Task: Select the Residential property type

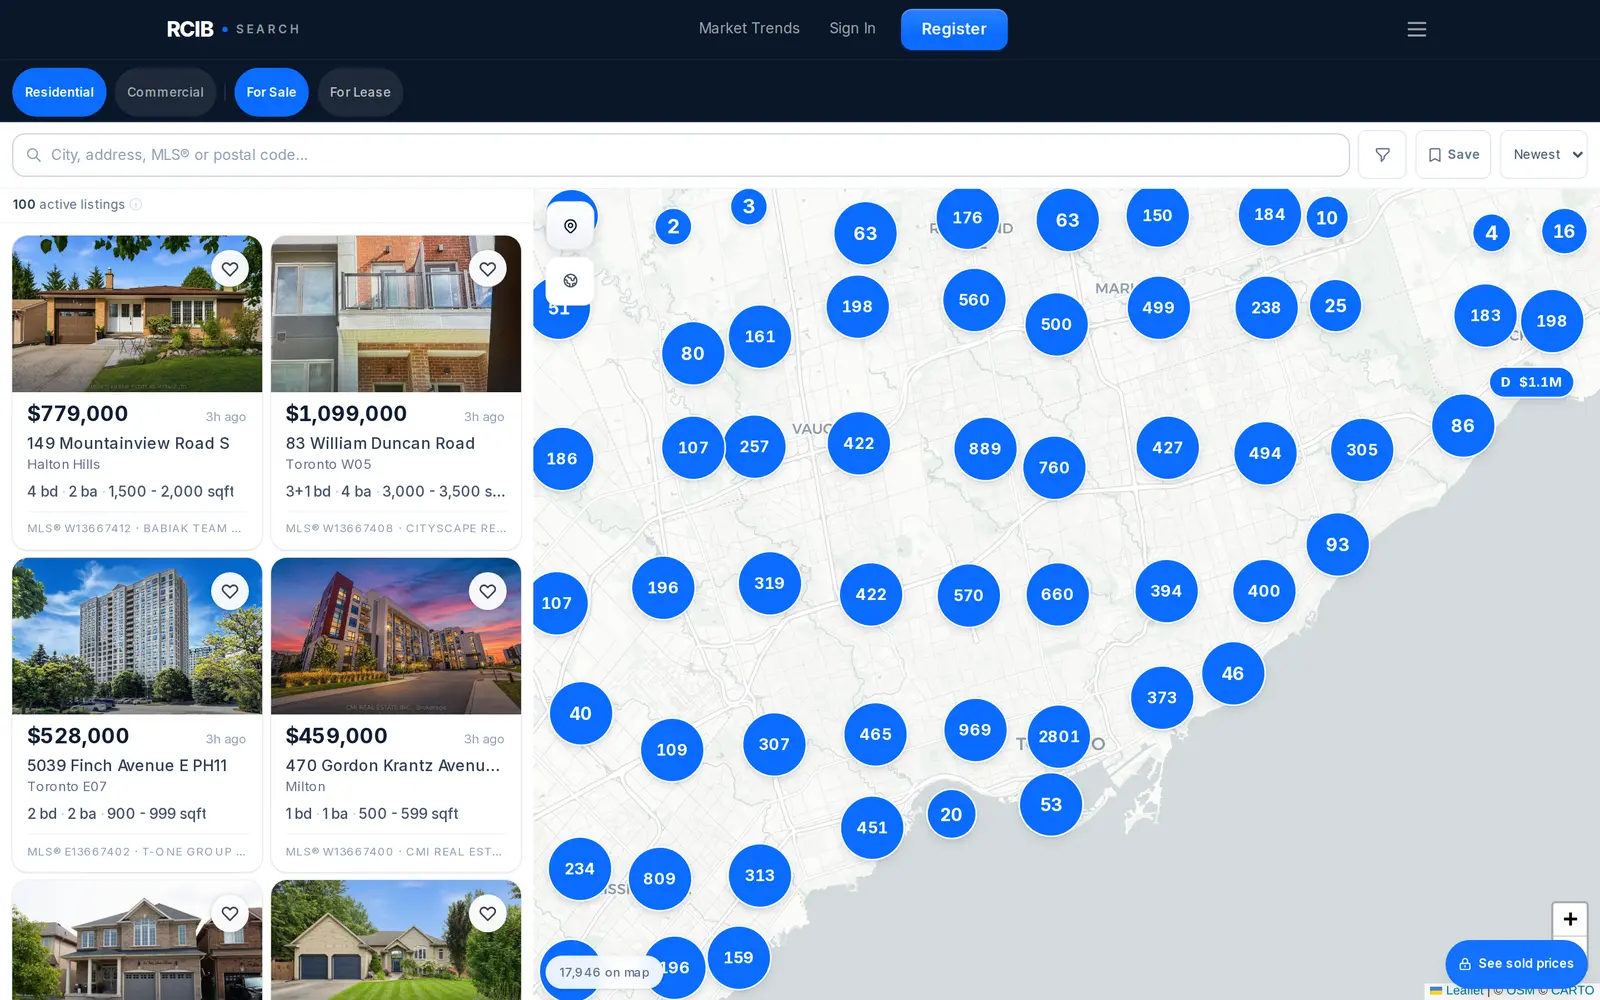Action: pyautogui.click(x=59, y=92)
